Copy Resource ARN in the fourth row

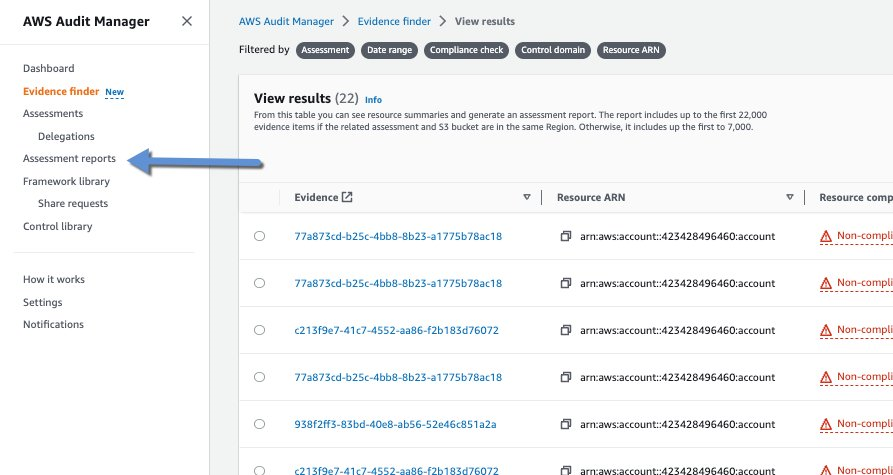pos(566,377)
